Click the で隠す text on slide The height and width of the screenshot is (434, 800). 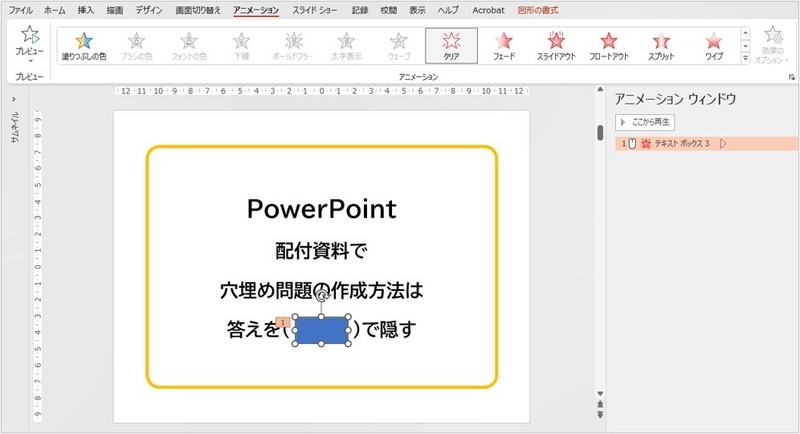pyautogui.click(x=390, y=329)
